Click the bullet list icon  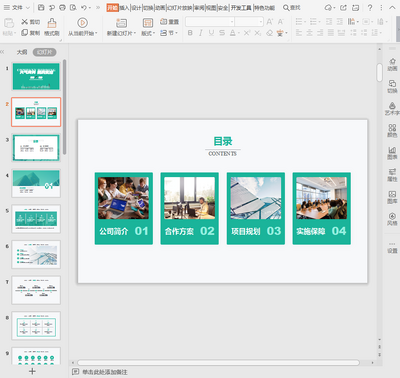click(299, 22)
